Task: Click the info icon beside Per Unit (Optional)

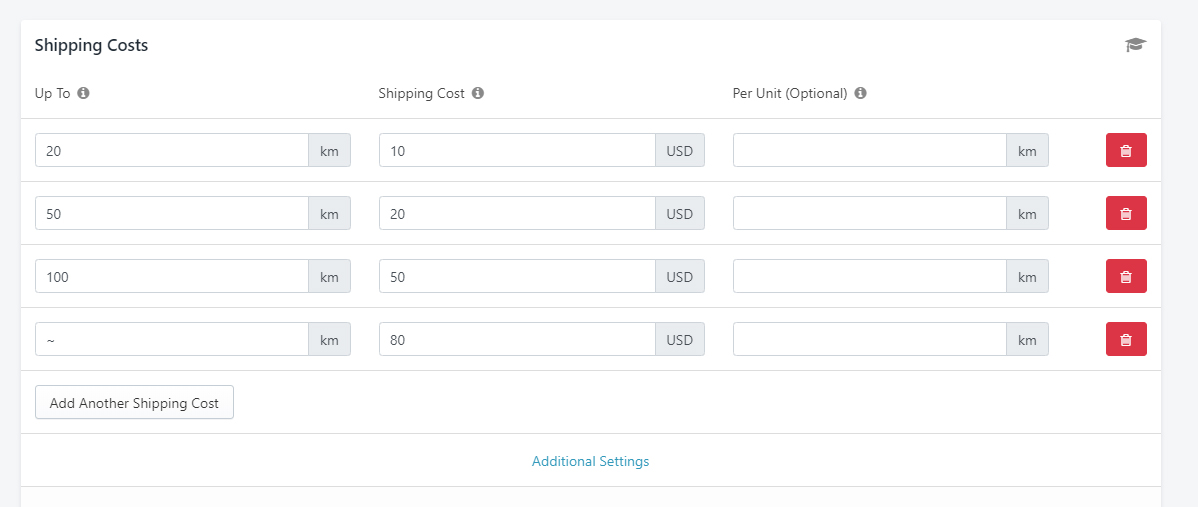Action: [x=860, y=93]
